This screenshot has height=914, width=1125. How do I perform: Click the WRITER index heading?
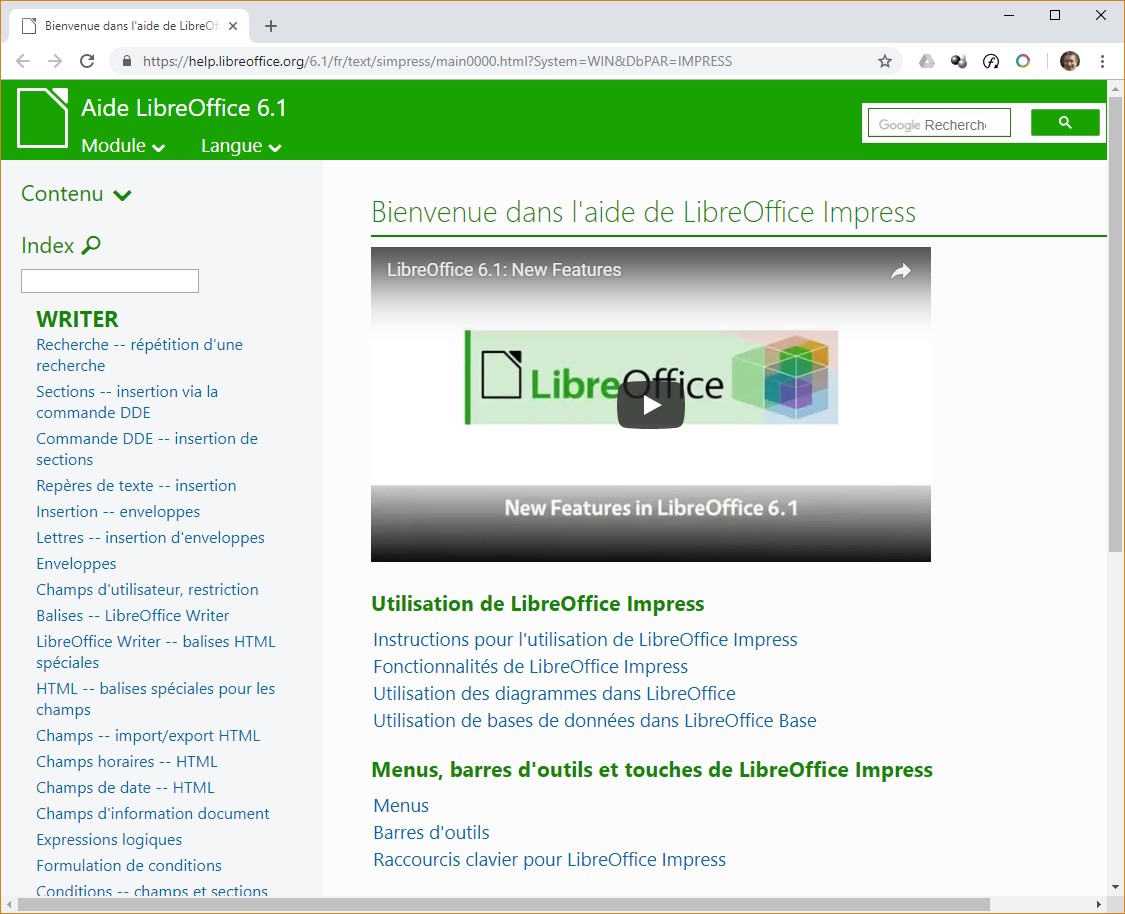pyautogui.click(x=77, y=319)
